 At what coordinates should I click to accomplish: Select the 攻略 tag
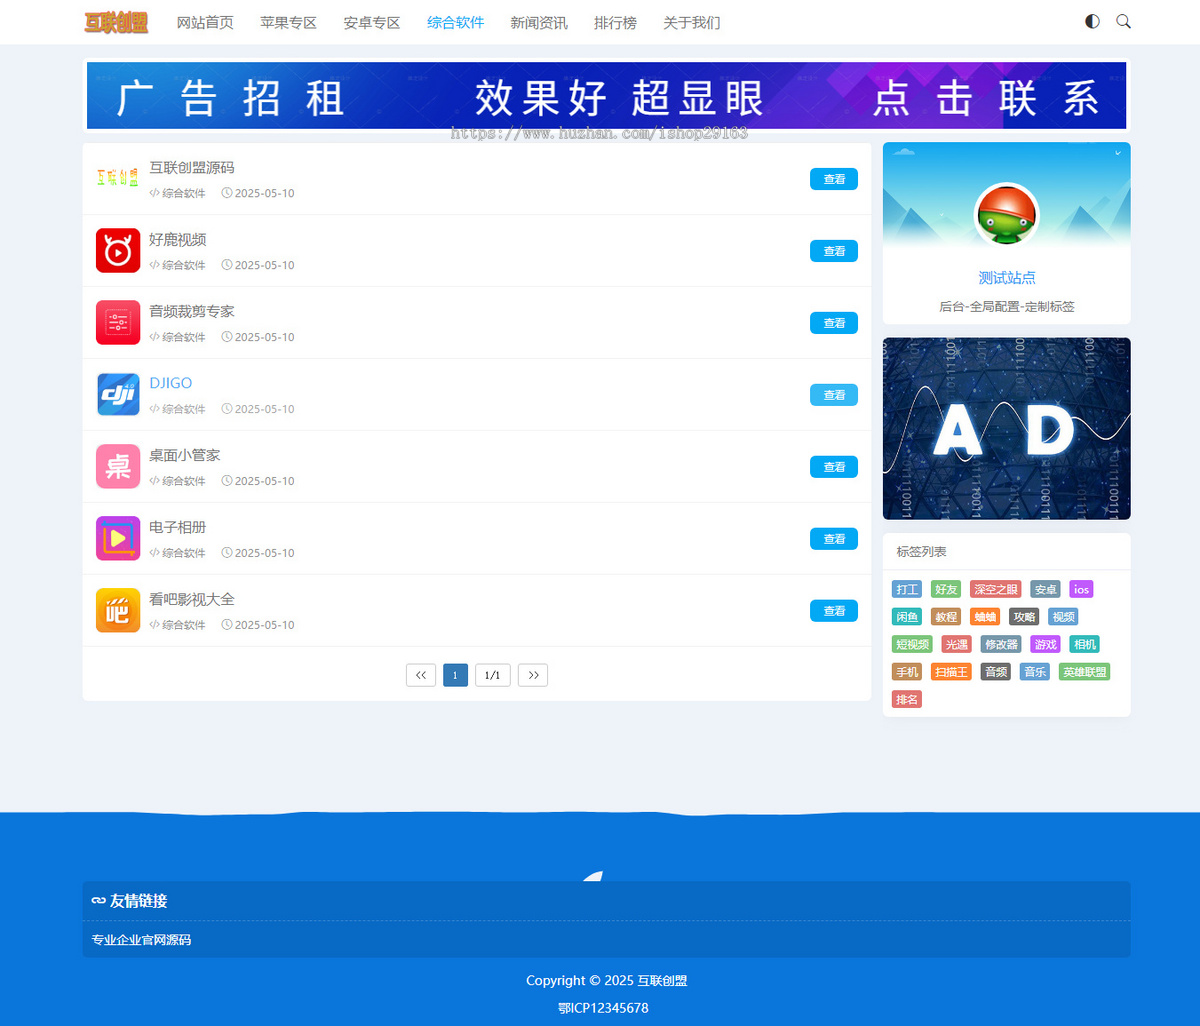pos(1024,617)
